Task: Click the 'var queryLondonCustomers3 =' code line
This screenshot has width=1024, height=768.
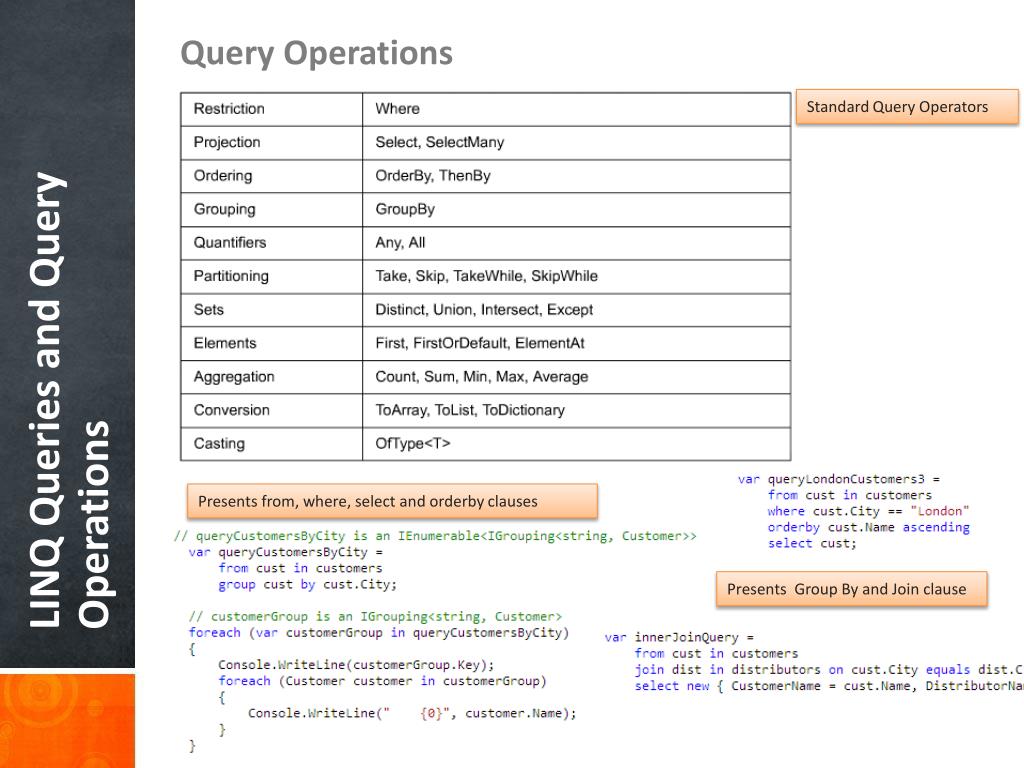Action: (839, 479)
